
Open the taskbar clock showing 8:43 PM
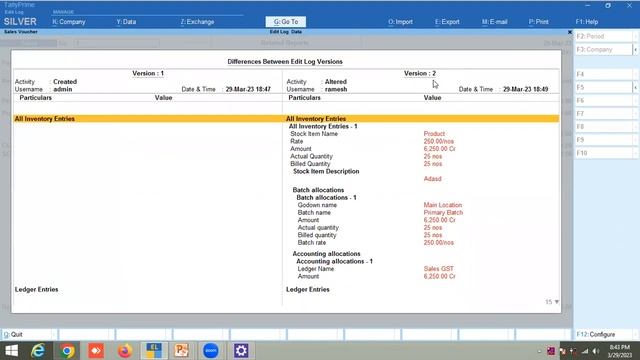coord(620,351)
